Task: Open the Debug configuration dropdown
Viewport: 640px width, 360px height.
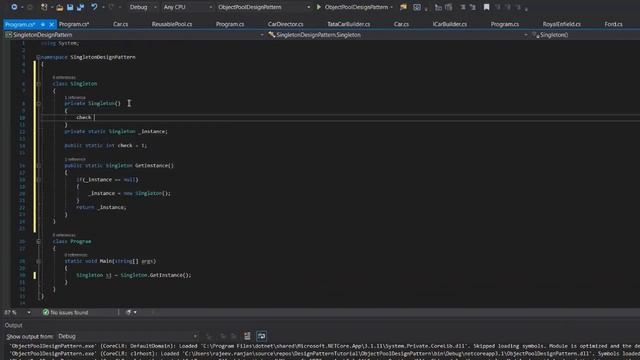Action: [x=143, y=7]
